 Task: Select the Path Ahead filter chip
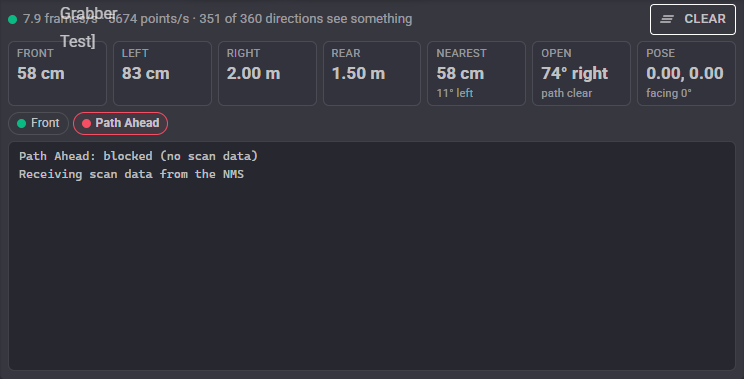click(121, 123)
